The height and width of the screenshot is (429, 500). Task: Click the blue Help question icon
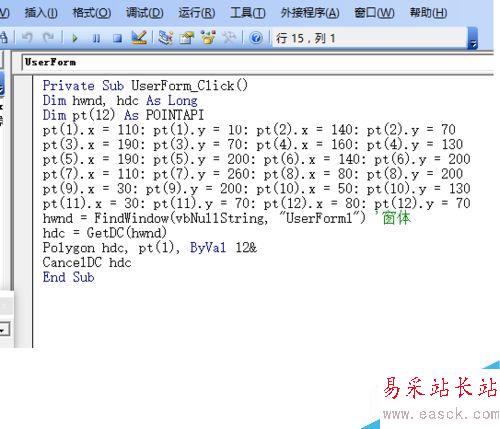tap(256, 38)
